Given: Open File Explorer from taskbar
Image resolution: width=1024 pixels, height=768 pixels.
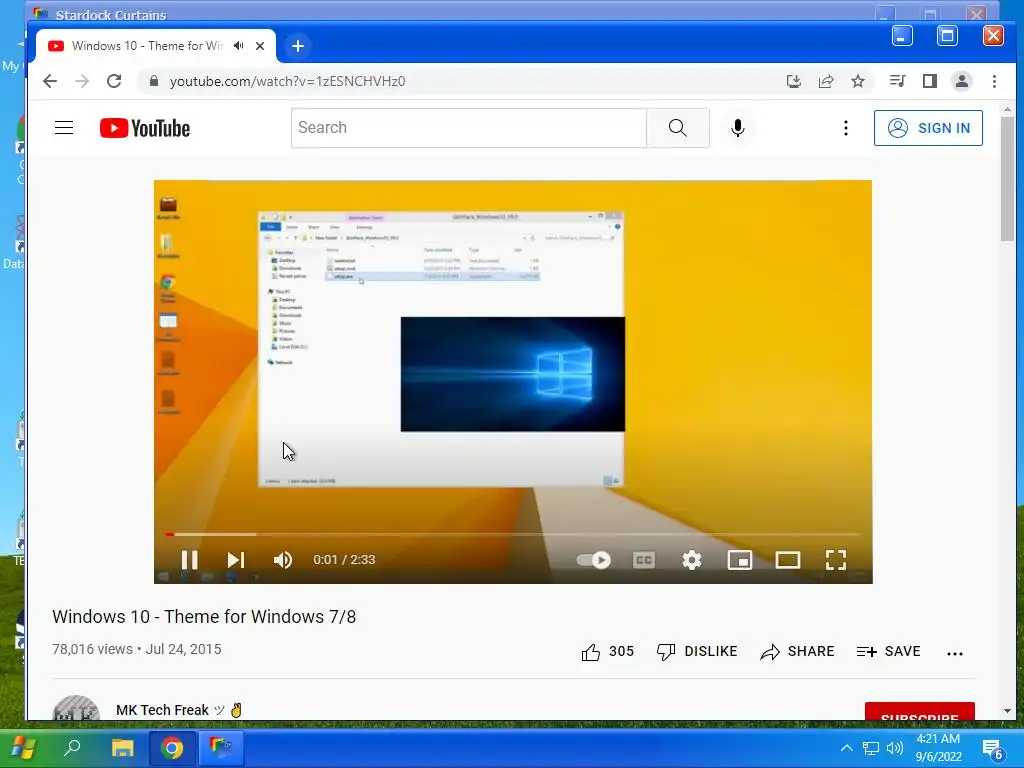Looking at the screenshot, I should tap(122, 748).
